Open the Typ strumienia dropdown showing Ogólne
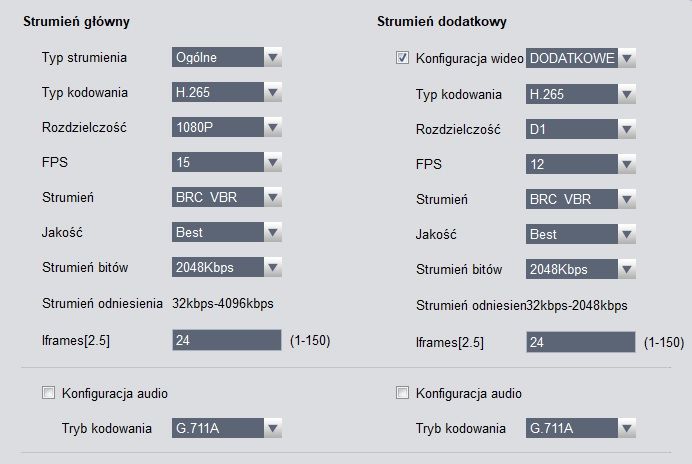 (226, 57)
